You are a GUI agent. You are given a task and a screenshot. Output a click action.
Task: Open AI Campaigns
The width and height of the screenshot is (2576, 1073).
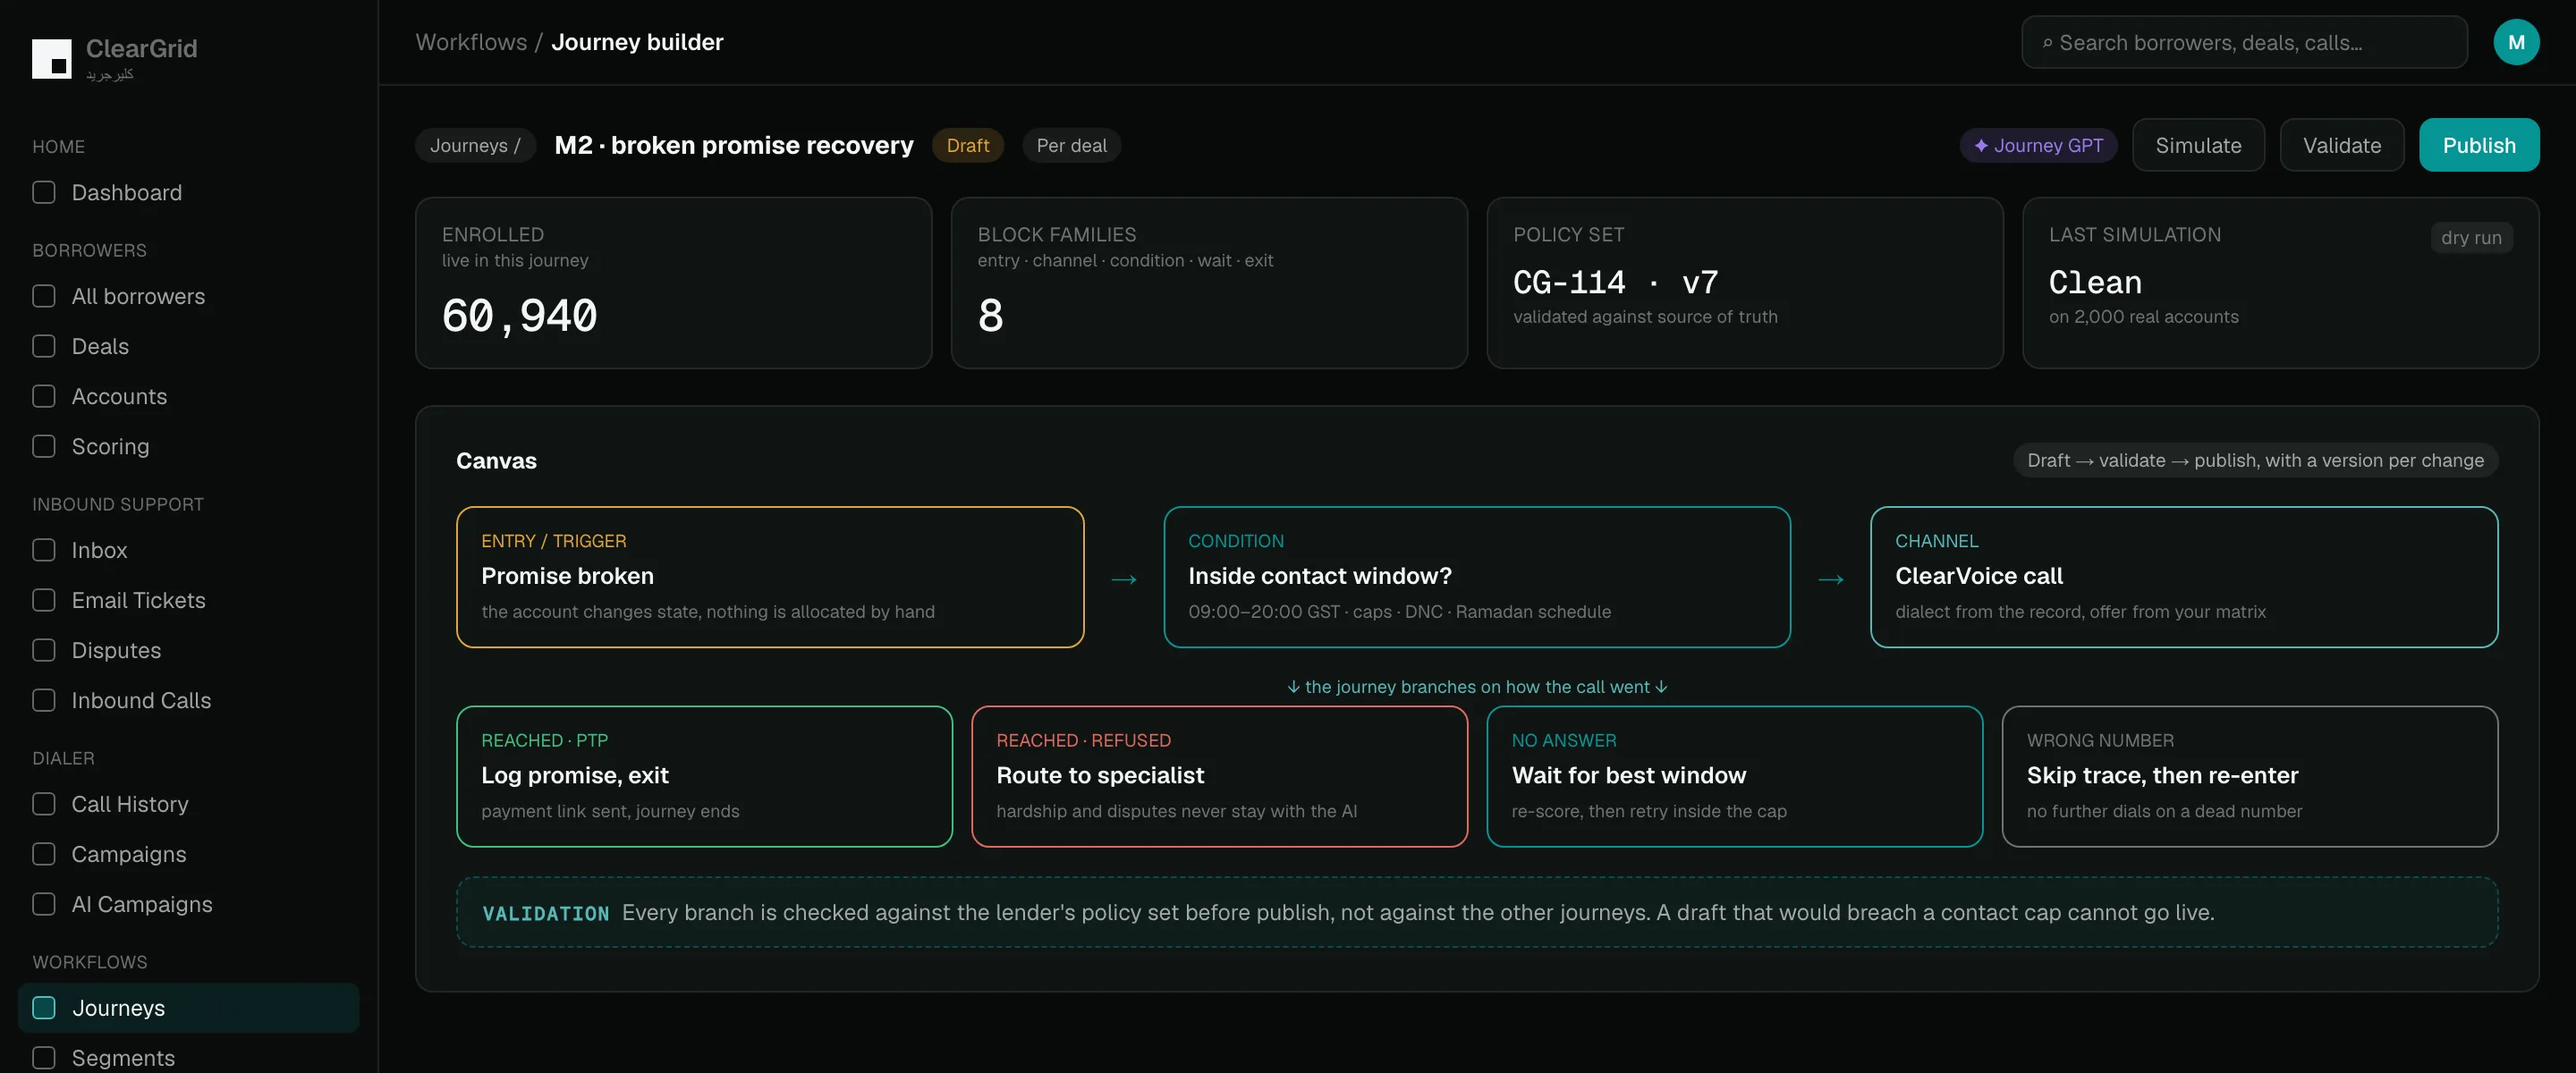click(188, 904)
